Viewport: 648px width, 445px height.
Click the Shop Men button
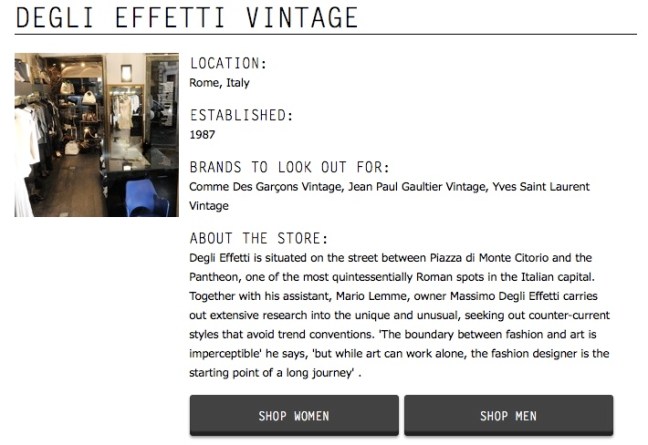coord(508,416)
